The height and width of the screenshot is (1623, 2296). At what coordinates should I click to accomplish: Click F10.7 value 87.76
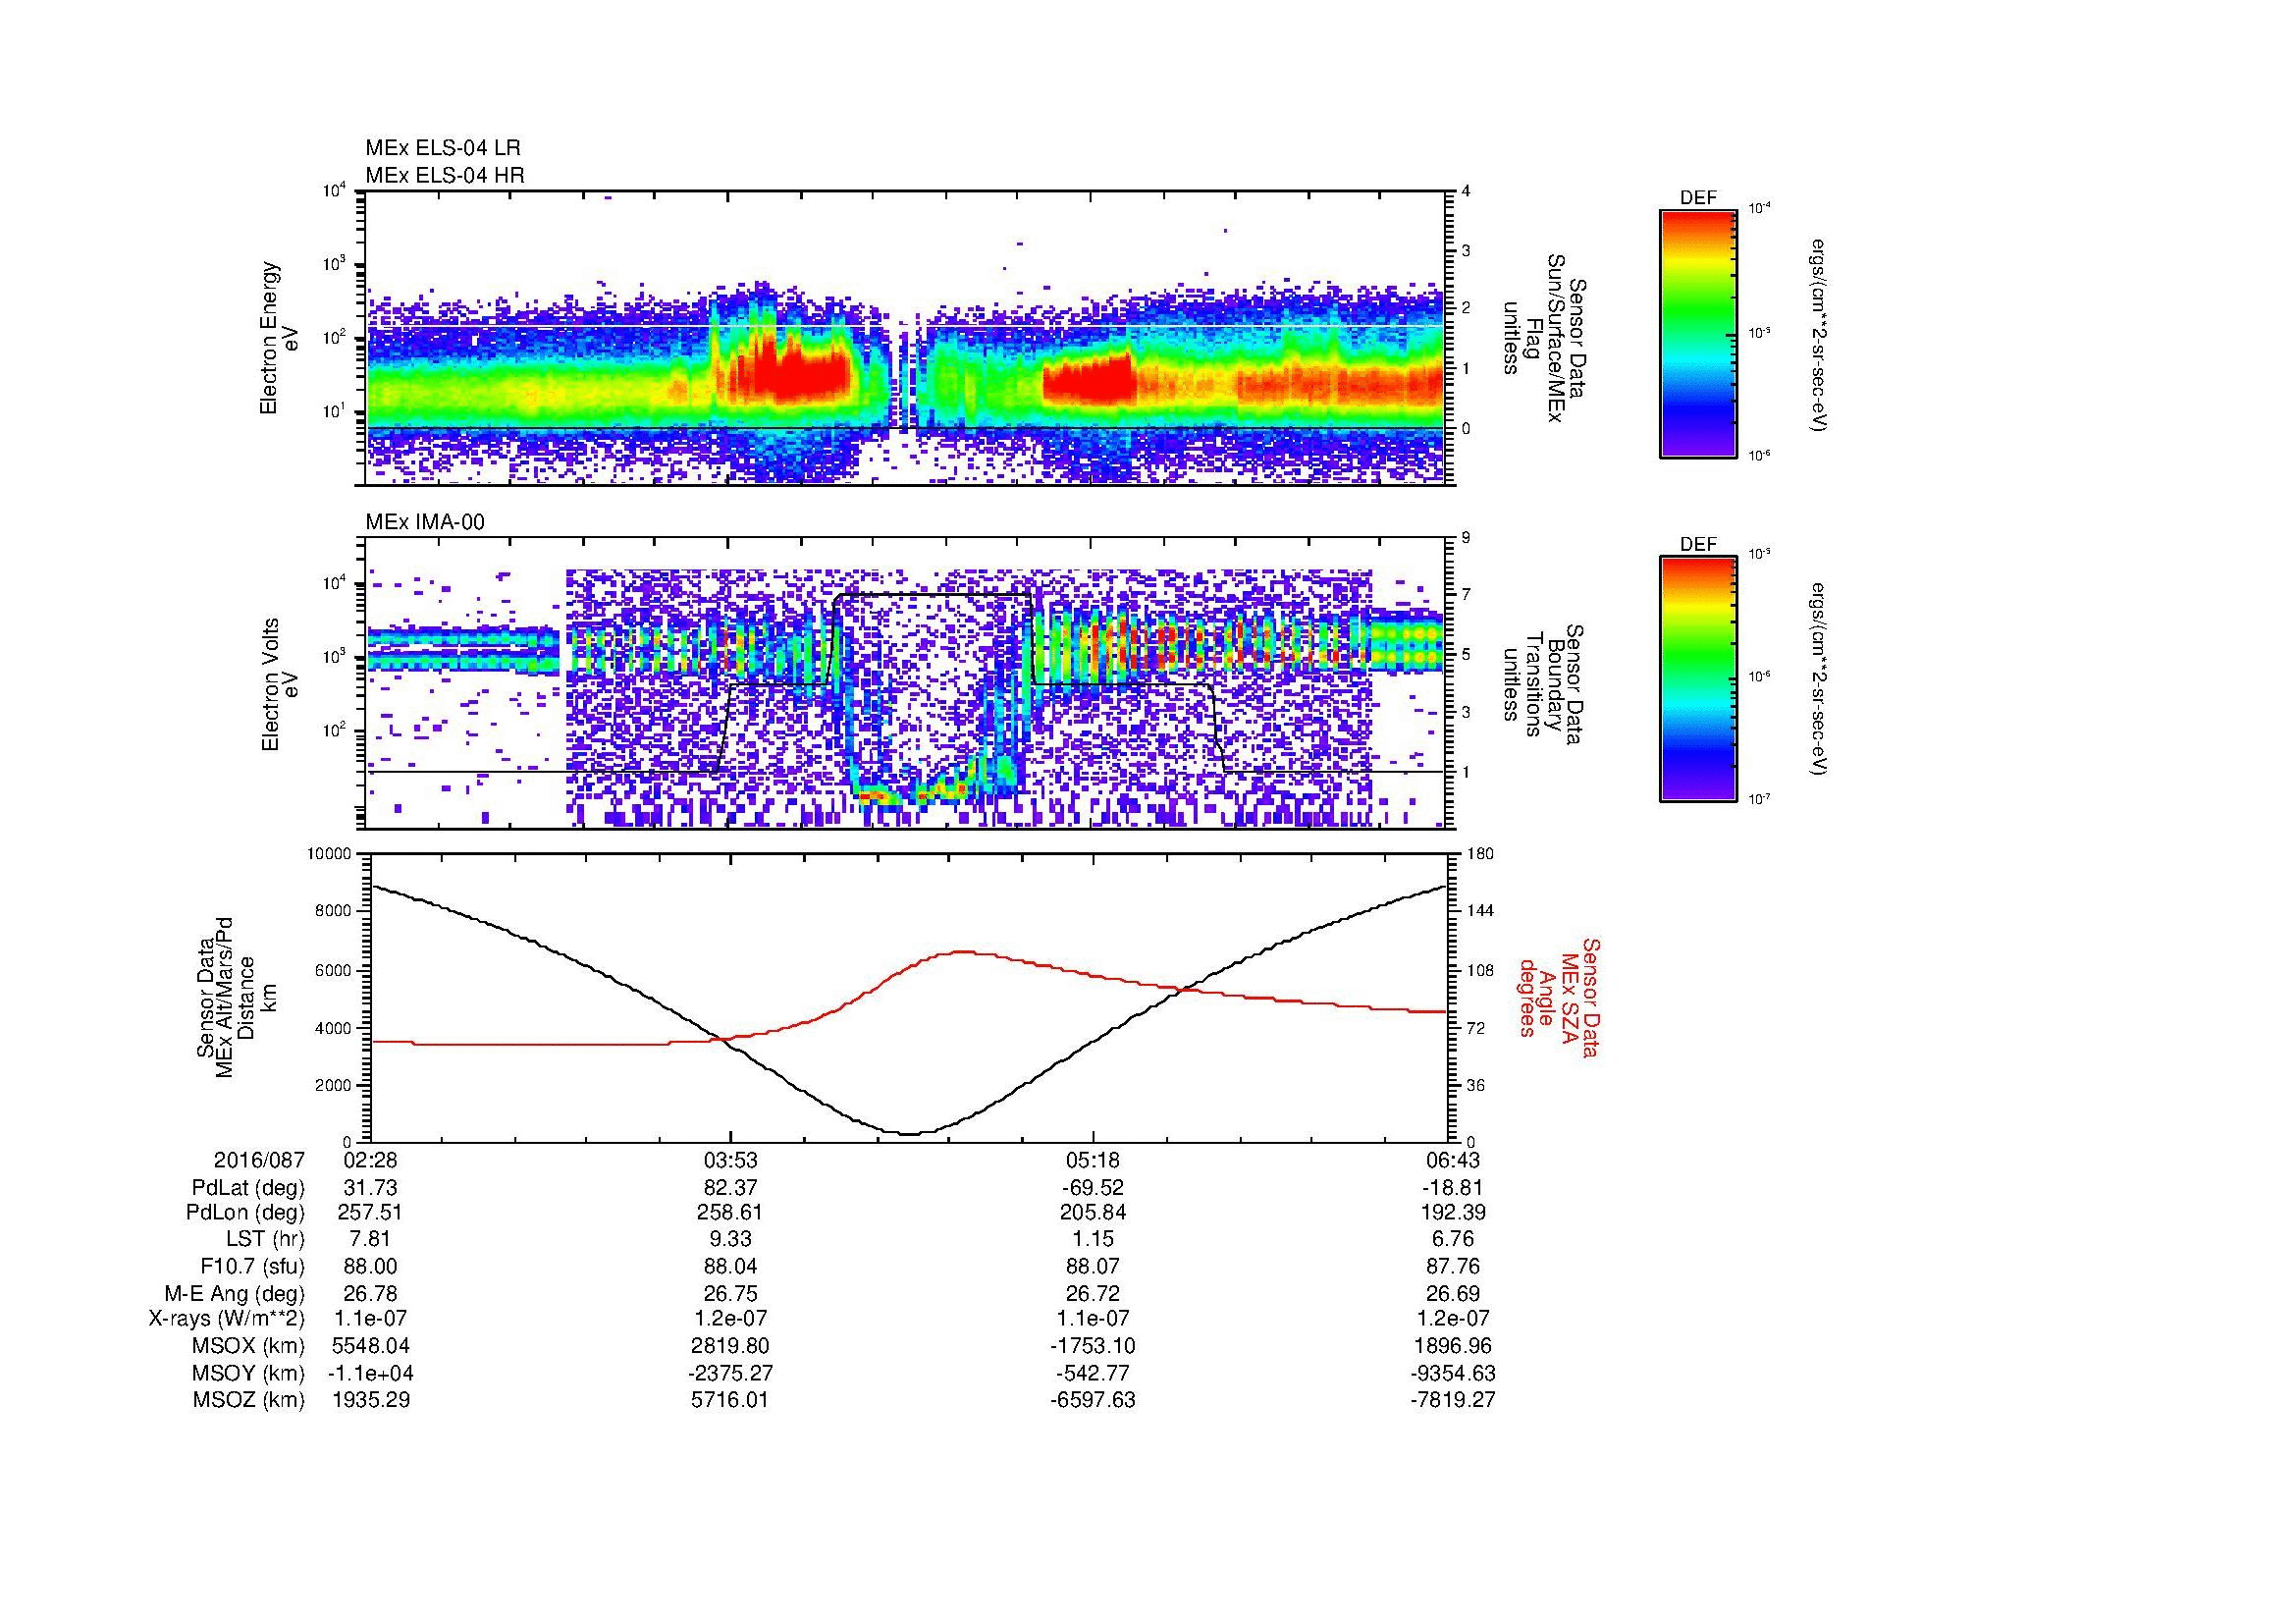1452,1266
